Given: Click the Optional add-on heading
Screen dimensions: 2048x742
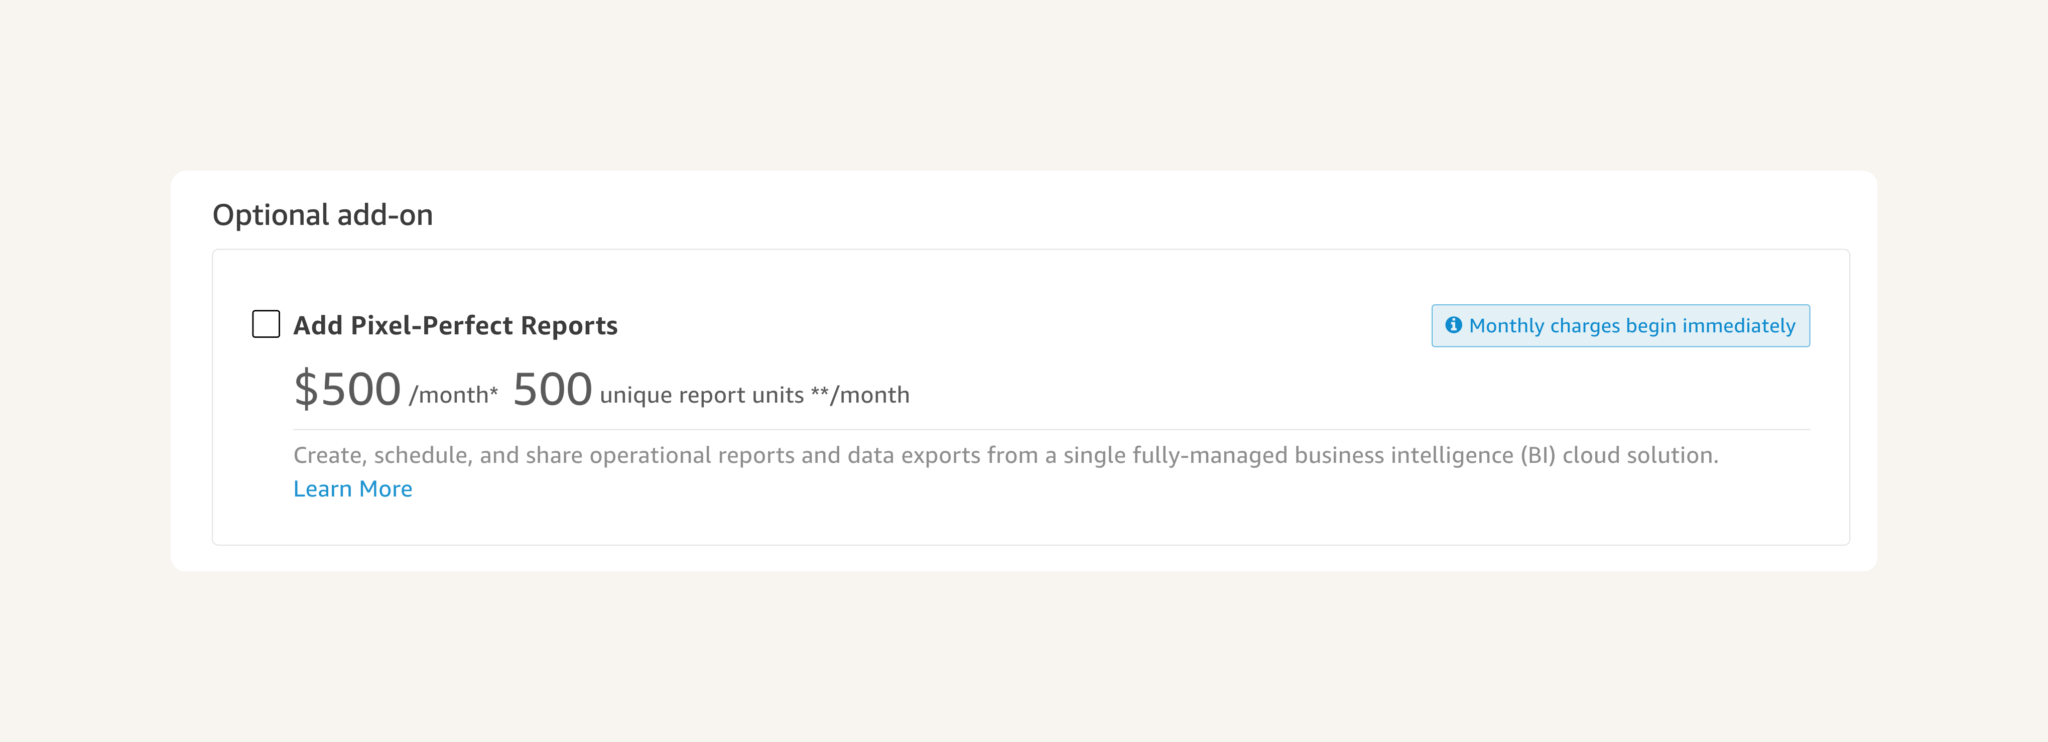Looking at the screenshot, I should [323, 214].
